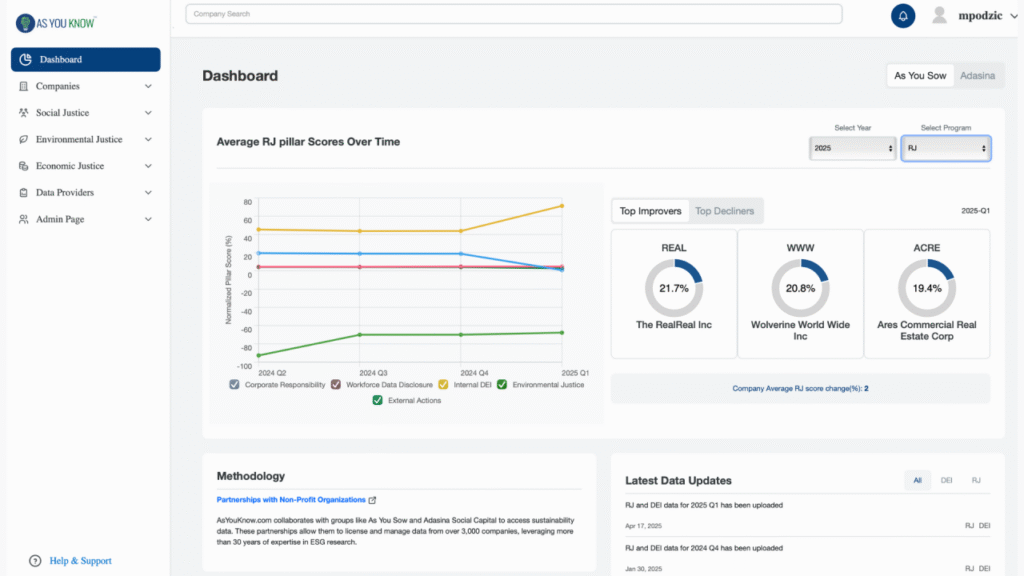Screen dimensions: 1024x576
Task: Select the Top Decliners tab
Action: 724,211
